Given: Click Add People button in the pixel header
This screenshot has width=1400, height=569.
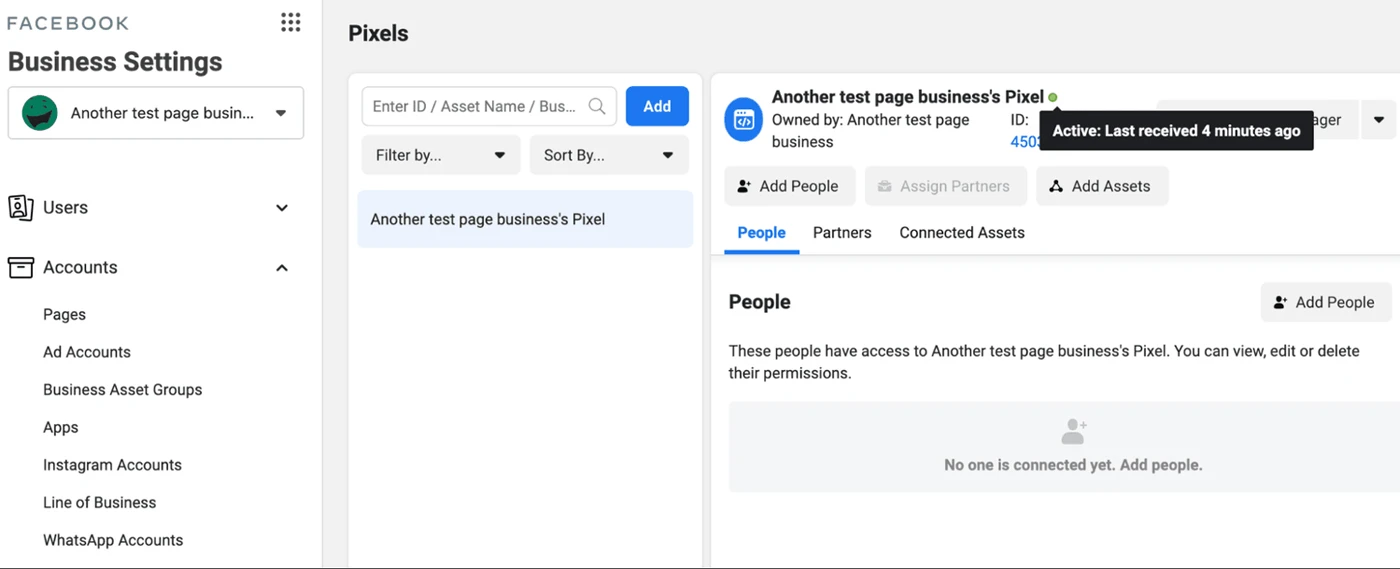Looking at the screenshot, I should tap(789, 186).
